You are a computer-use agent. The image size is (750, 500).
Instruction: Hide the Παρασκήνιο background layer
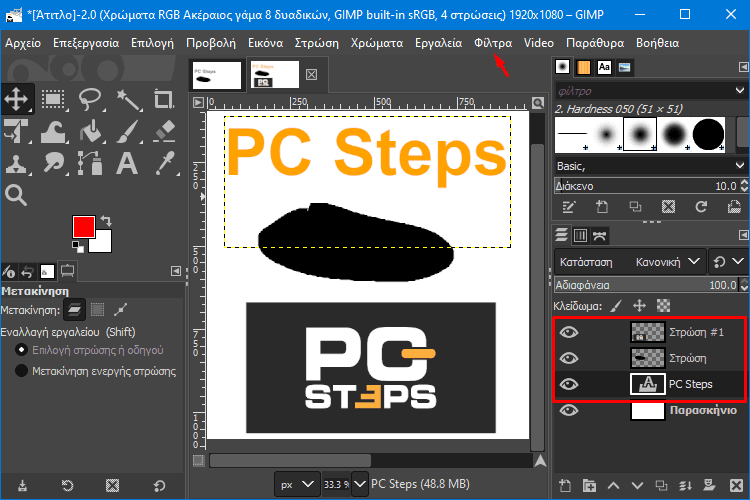[569, 411]
